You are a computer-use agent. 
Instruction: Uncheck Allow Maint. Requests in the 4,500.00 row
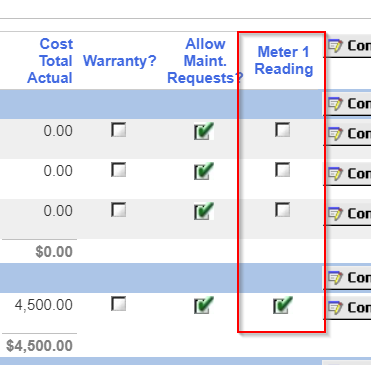point(204,305)
